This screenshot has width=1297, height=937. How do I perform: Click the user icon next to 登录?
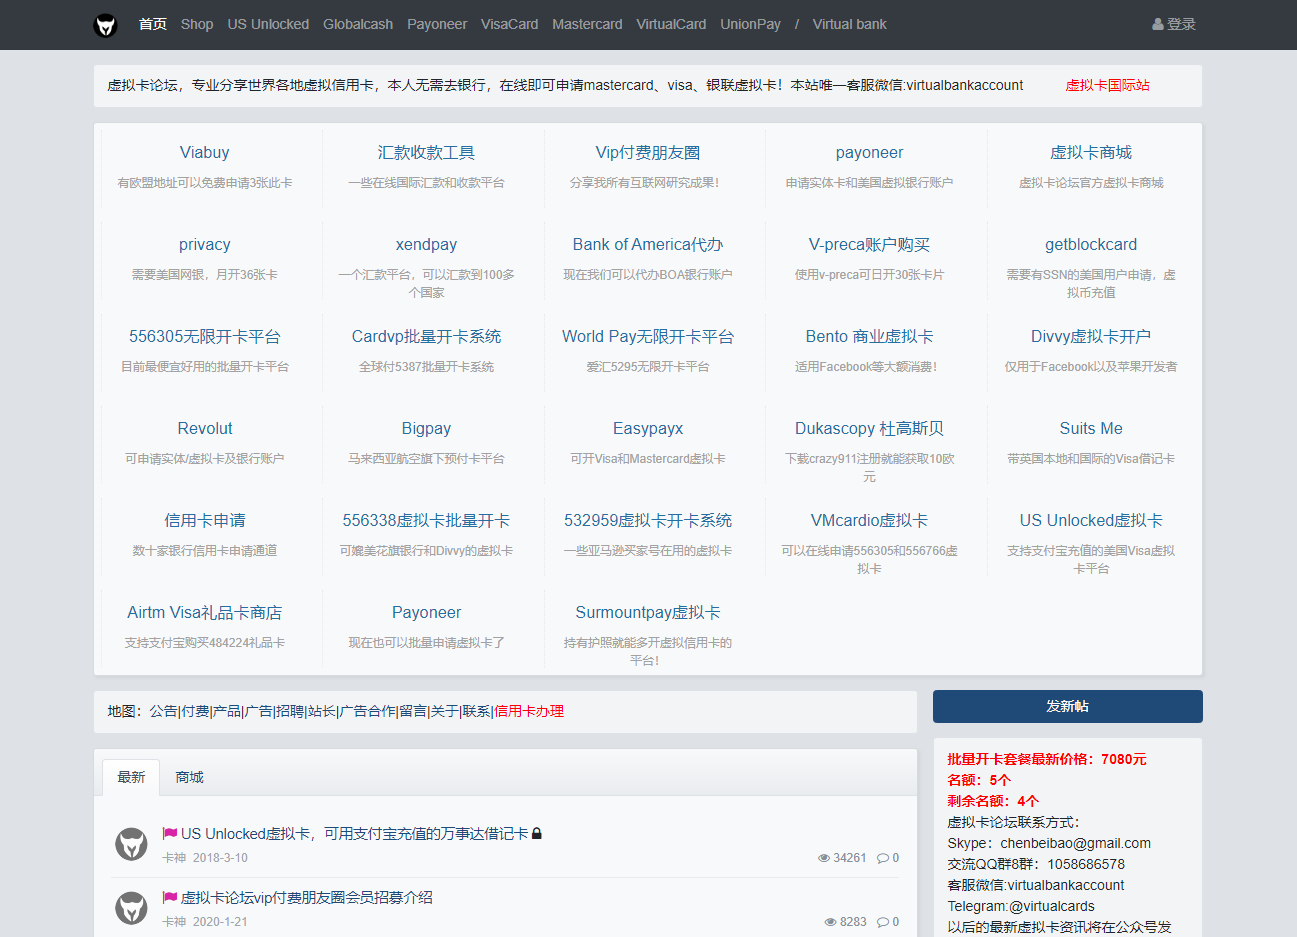coord(1158,24)
